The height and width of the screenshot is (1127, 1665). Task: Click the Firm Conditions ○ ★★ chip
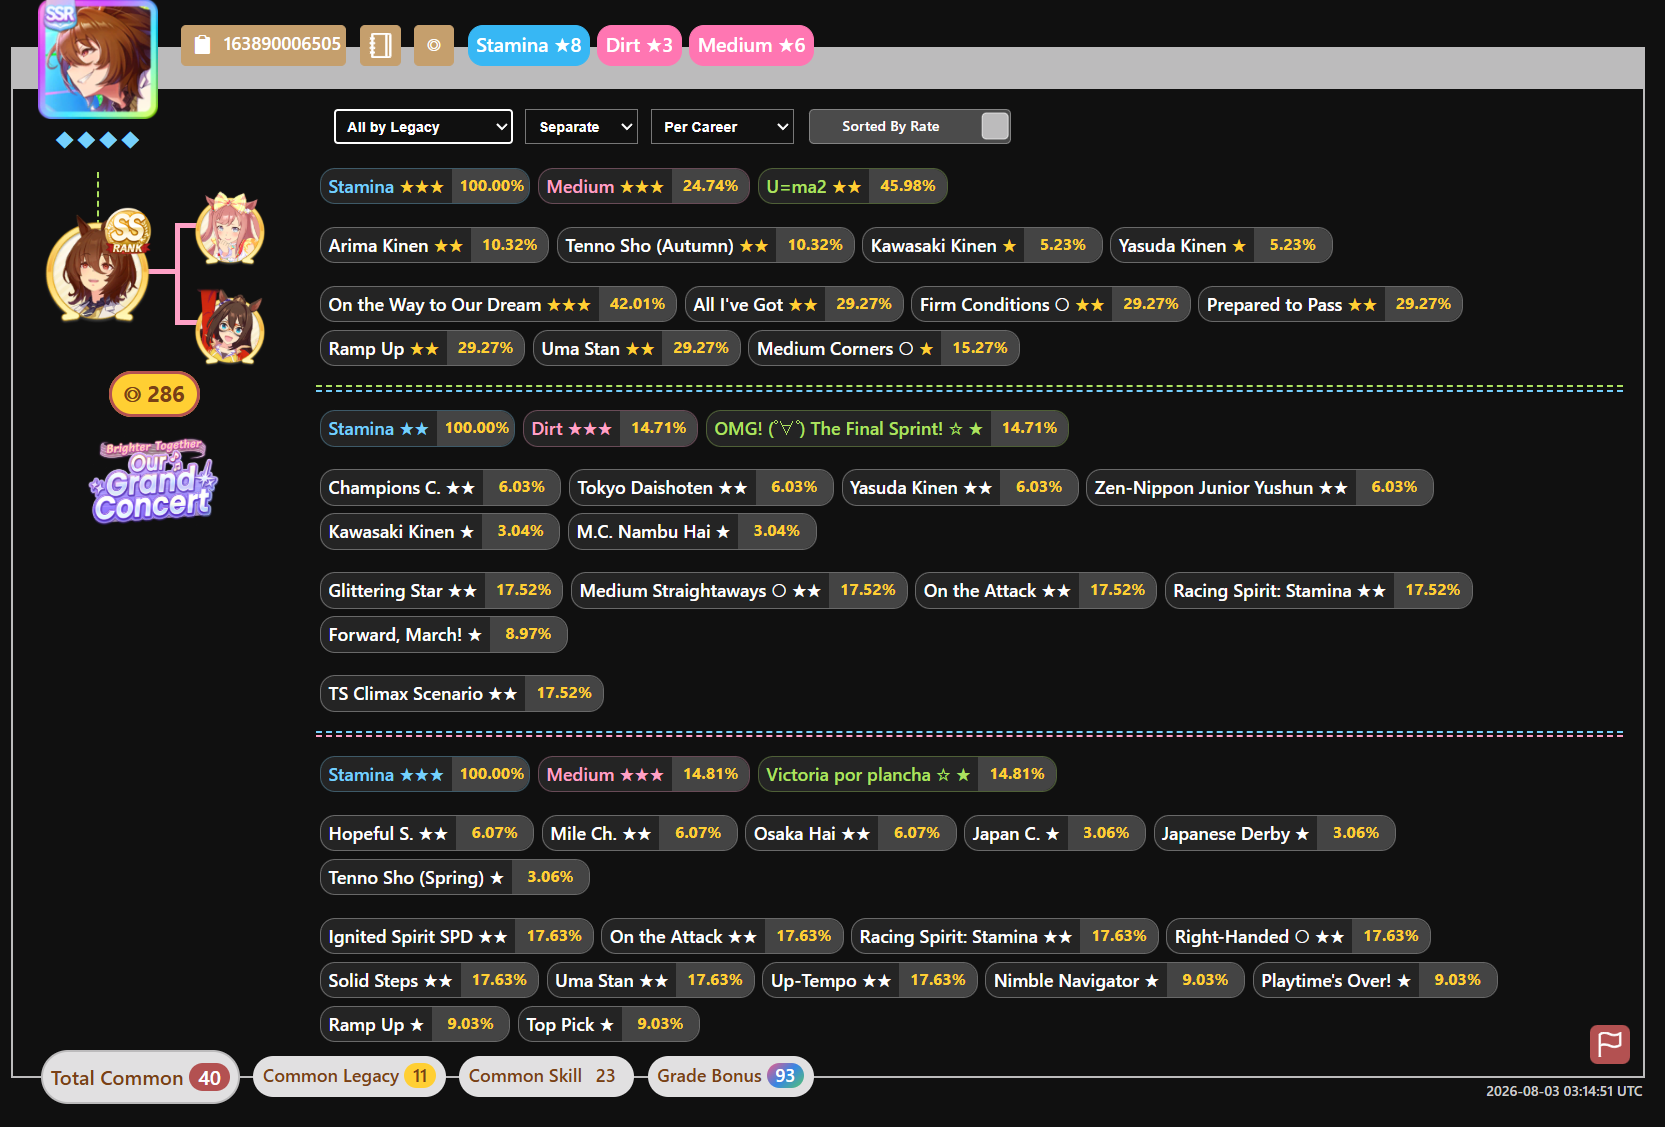(1051, 304)
